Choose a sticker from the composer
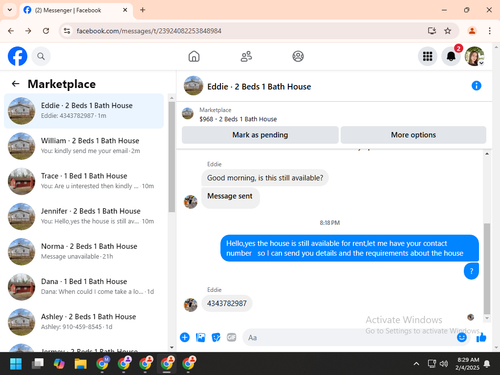500x375 pixels. pyautogui.click(x=216, y=337)
